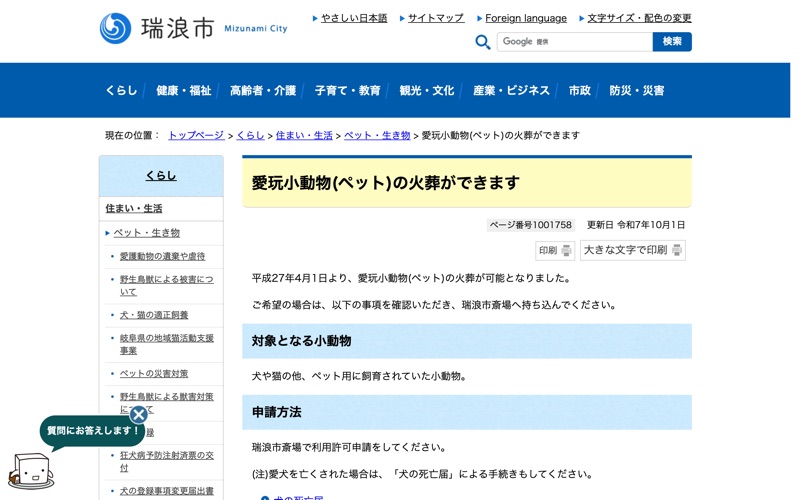
Task: Open 住まい・生活 in the sidebar
Action: [134, 208]
